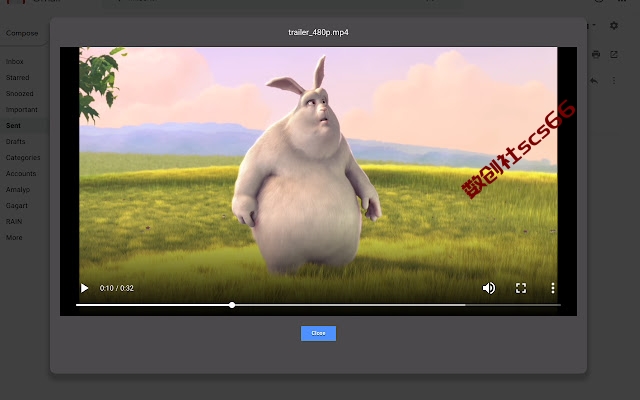Mute the video volume speaker icon

[489, 288]
